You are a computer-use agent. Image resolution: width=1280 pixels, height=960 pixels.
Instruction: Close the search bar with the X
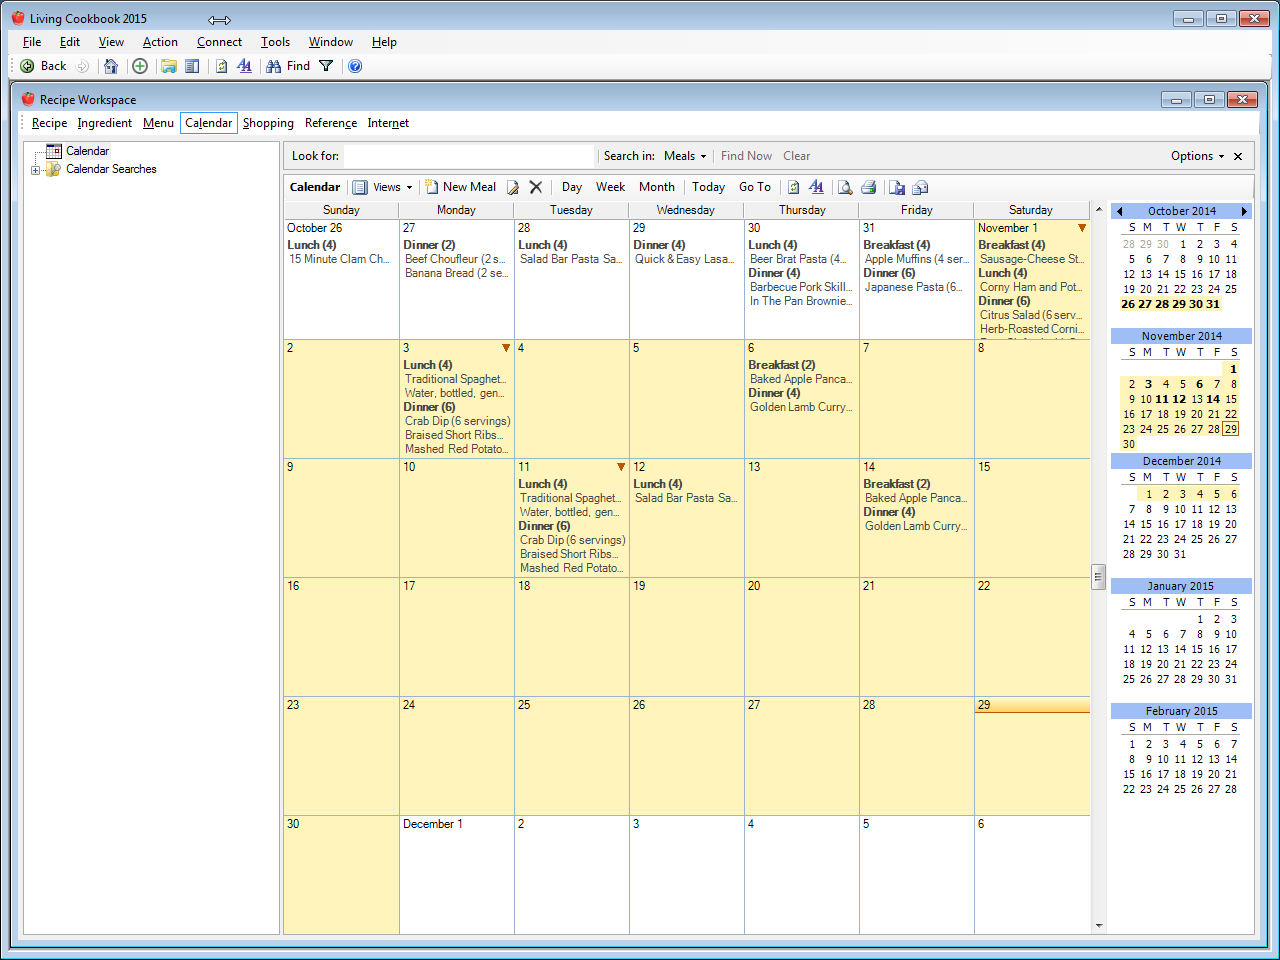[1238, 156]
